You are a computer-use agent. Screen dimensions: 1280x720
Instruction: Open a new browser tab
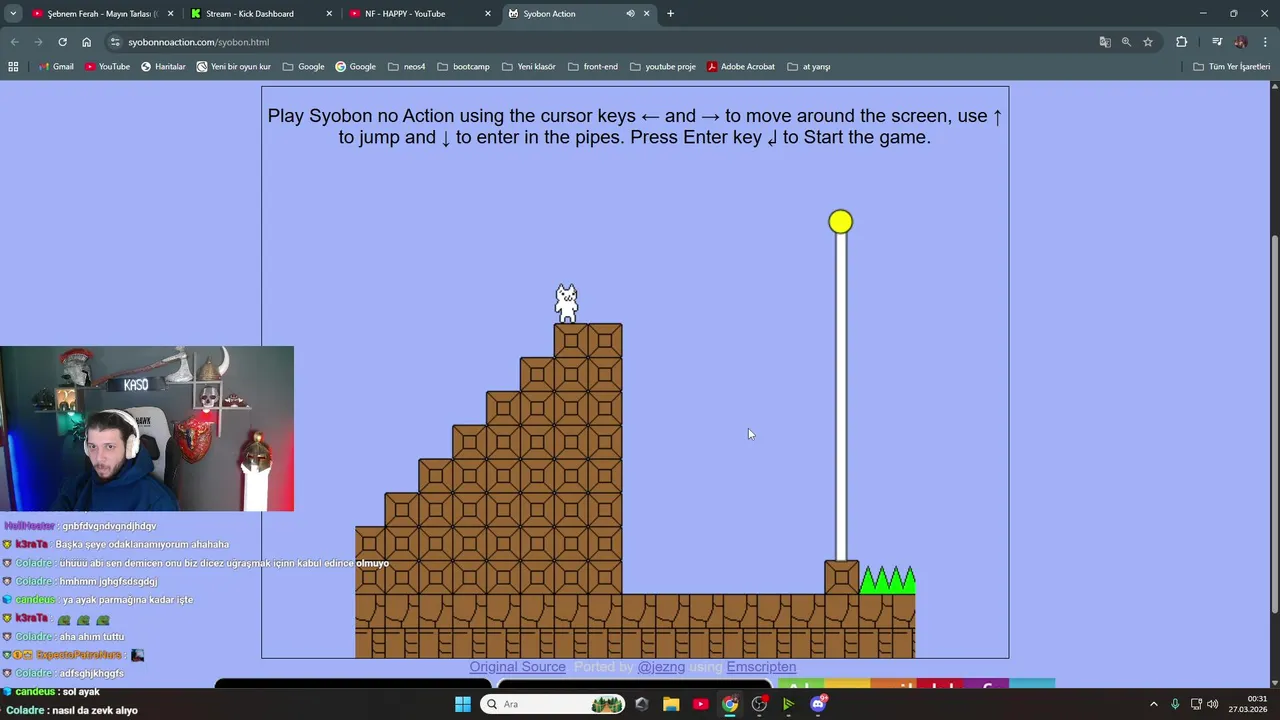[x=670, y=14]
